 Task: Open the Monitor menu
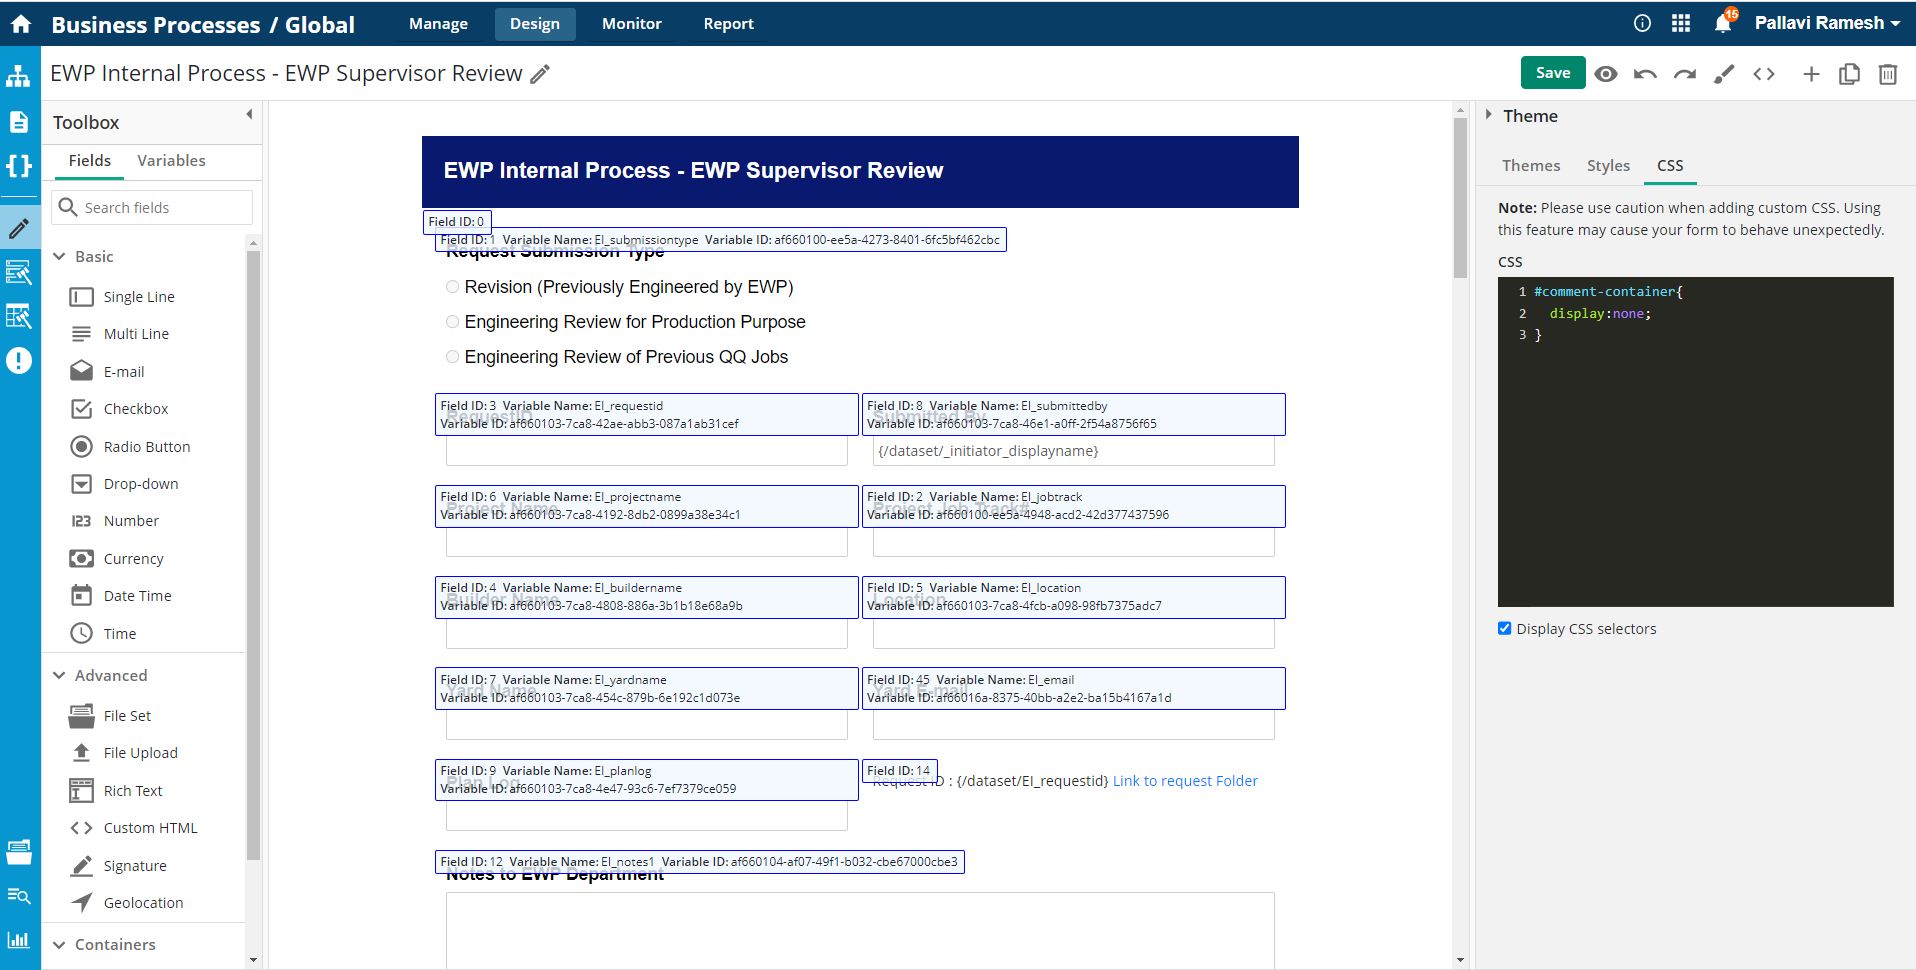click(x=631, y=24)
